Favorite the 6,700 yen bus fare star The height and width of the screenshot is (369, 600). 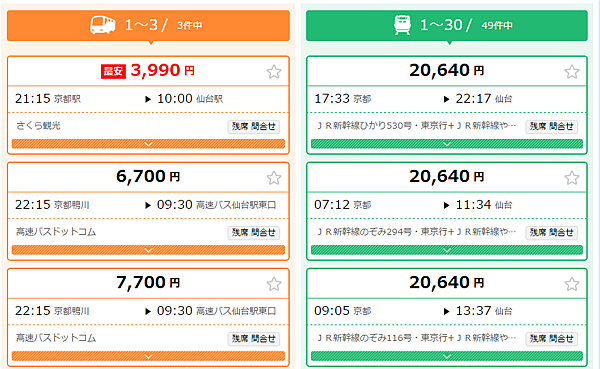(x=274, y=178)
